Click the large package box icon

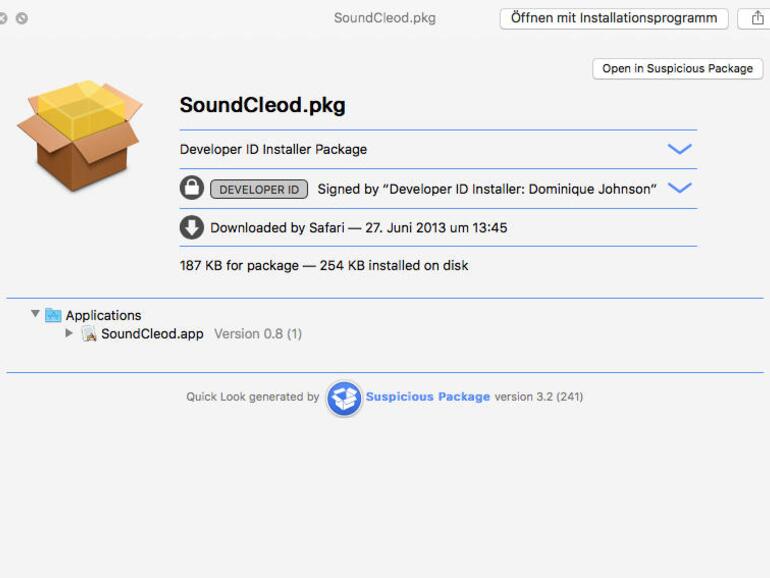coord(79,135)
